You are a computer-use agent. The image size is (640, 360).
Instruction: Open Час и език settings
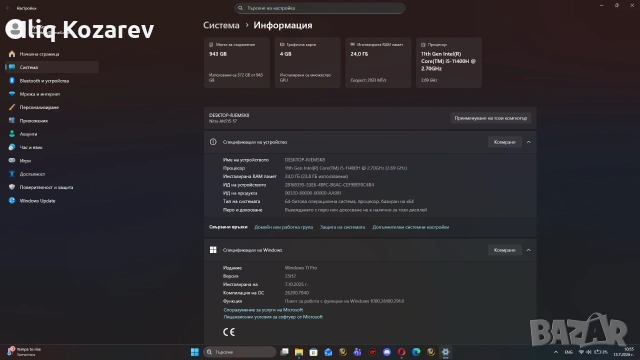(51, 147)
